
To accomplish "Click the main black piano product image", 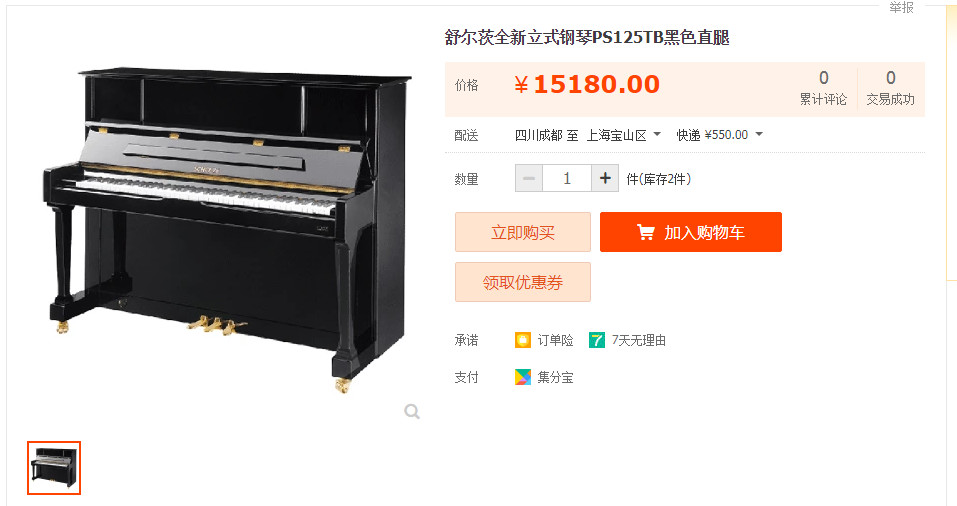I will 227,229.
